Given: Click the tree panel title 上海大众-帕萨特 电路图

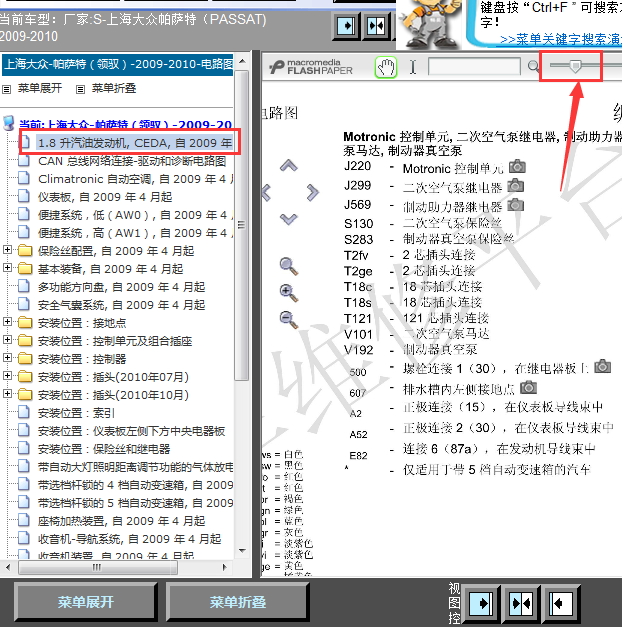Looking at the screenshot, I should [x=118, y=64].
